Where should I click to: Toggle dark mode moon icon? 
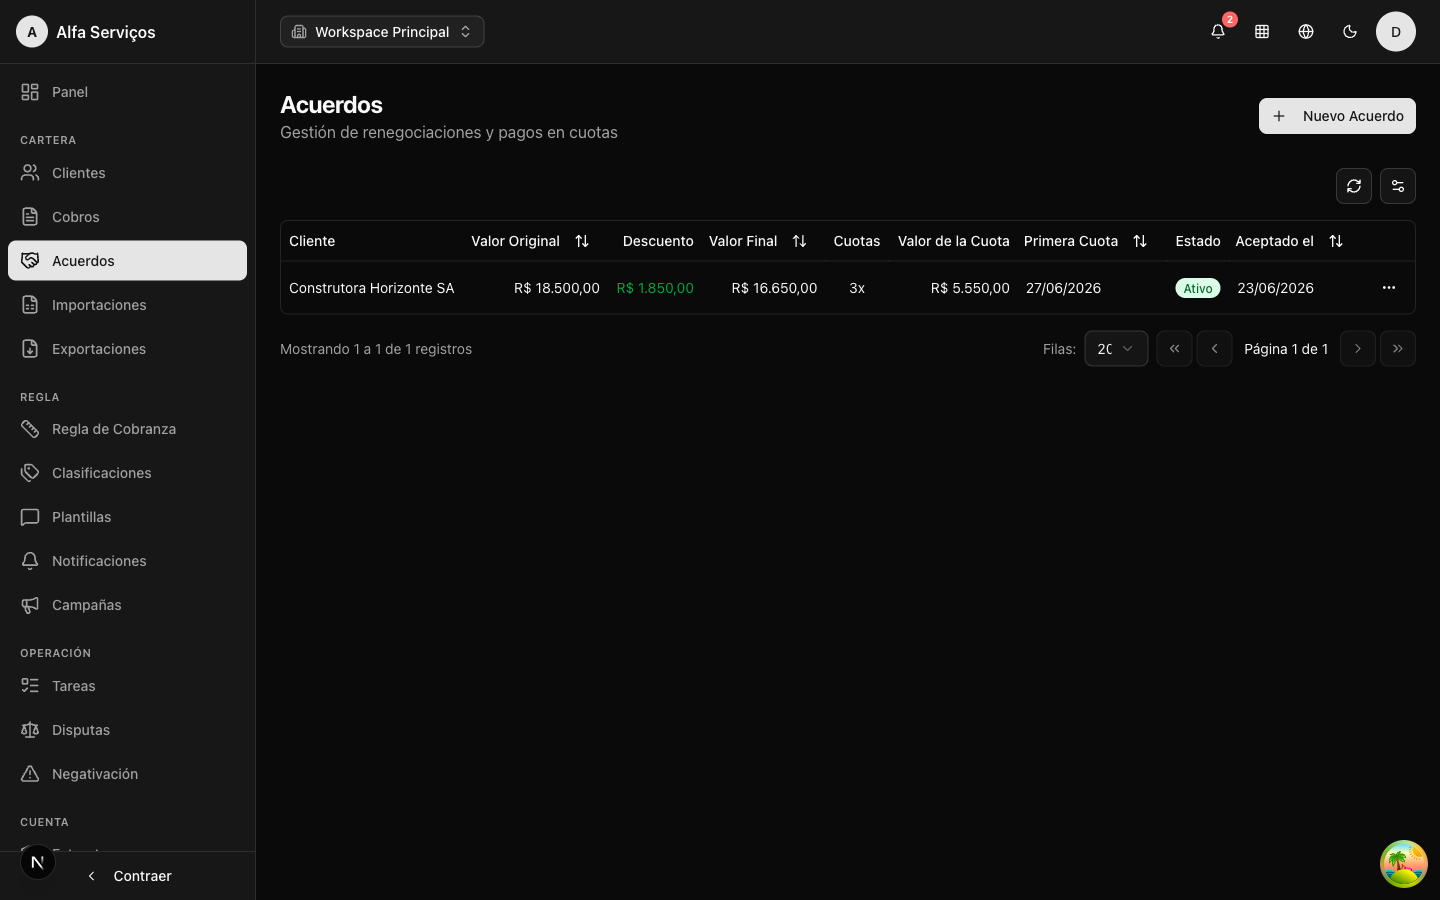(x=1350, y=32)
